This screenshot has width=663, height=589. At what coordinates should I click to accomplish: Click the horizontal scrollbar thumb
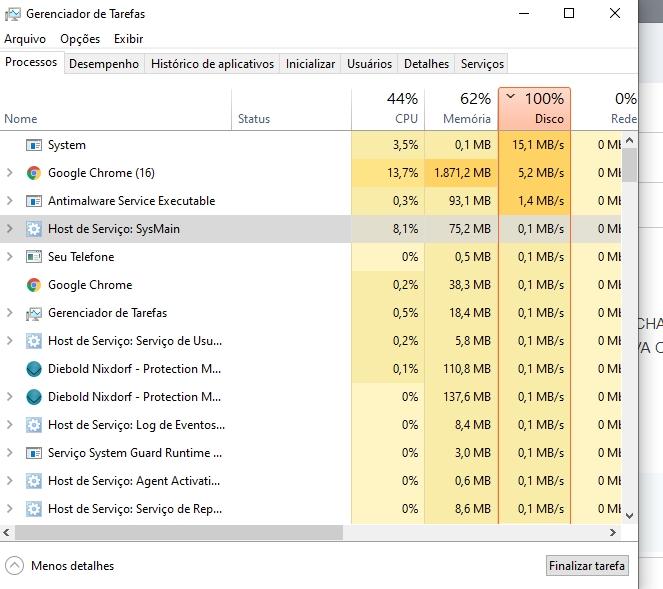179,533
